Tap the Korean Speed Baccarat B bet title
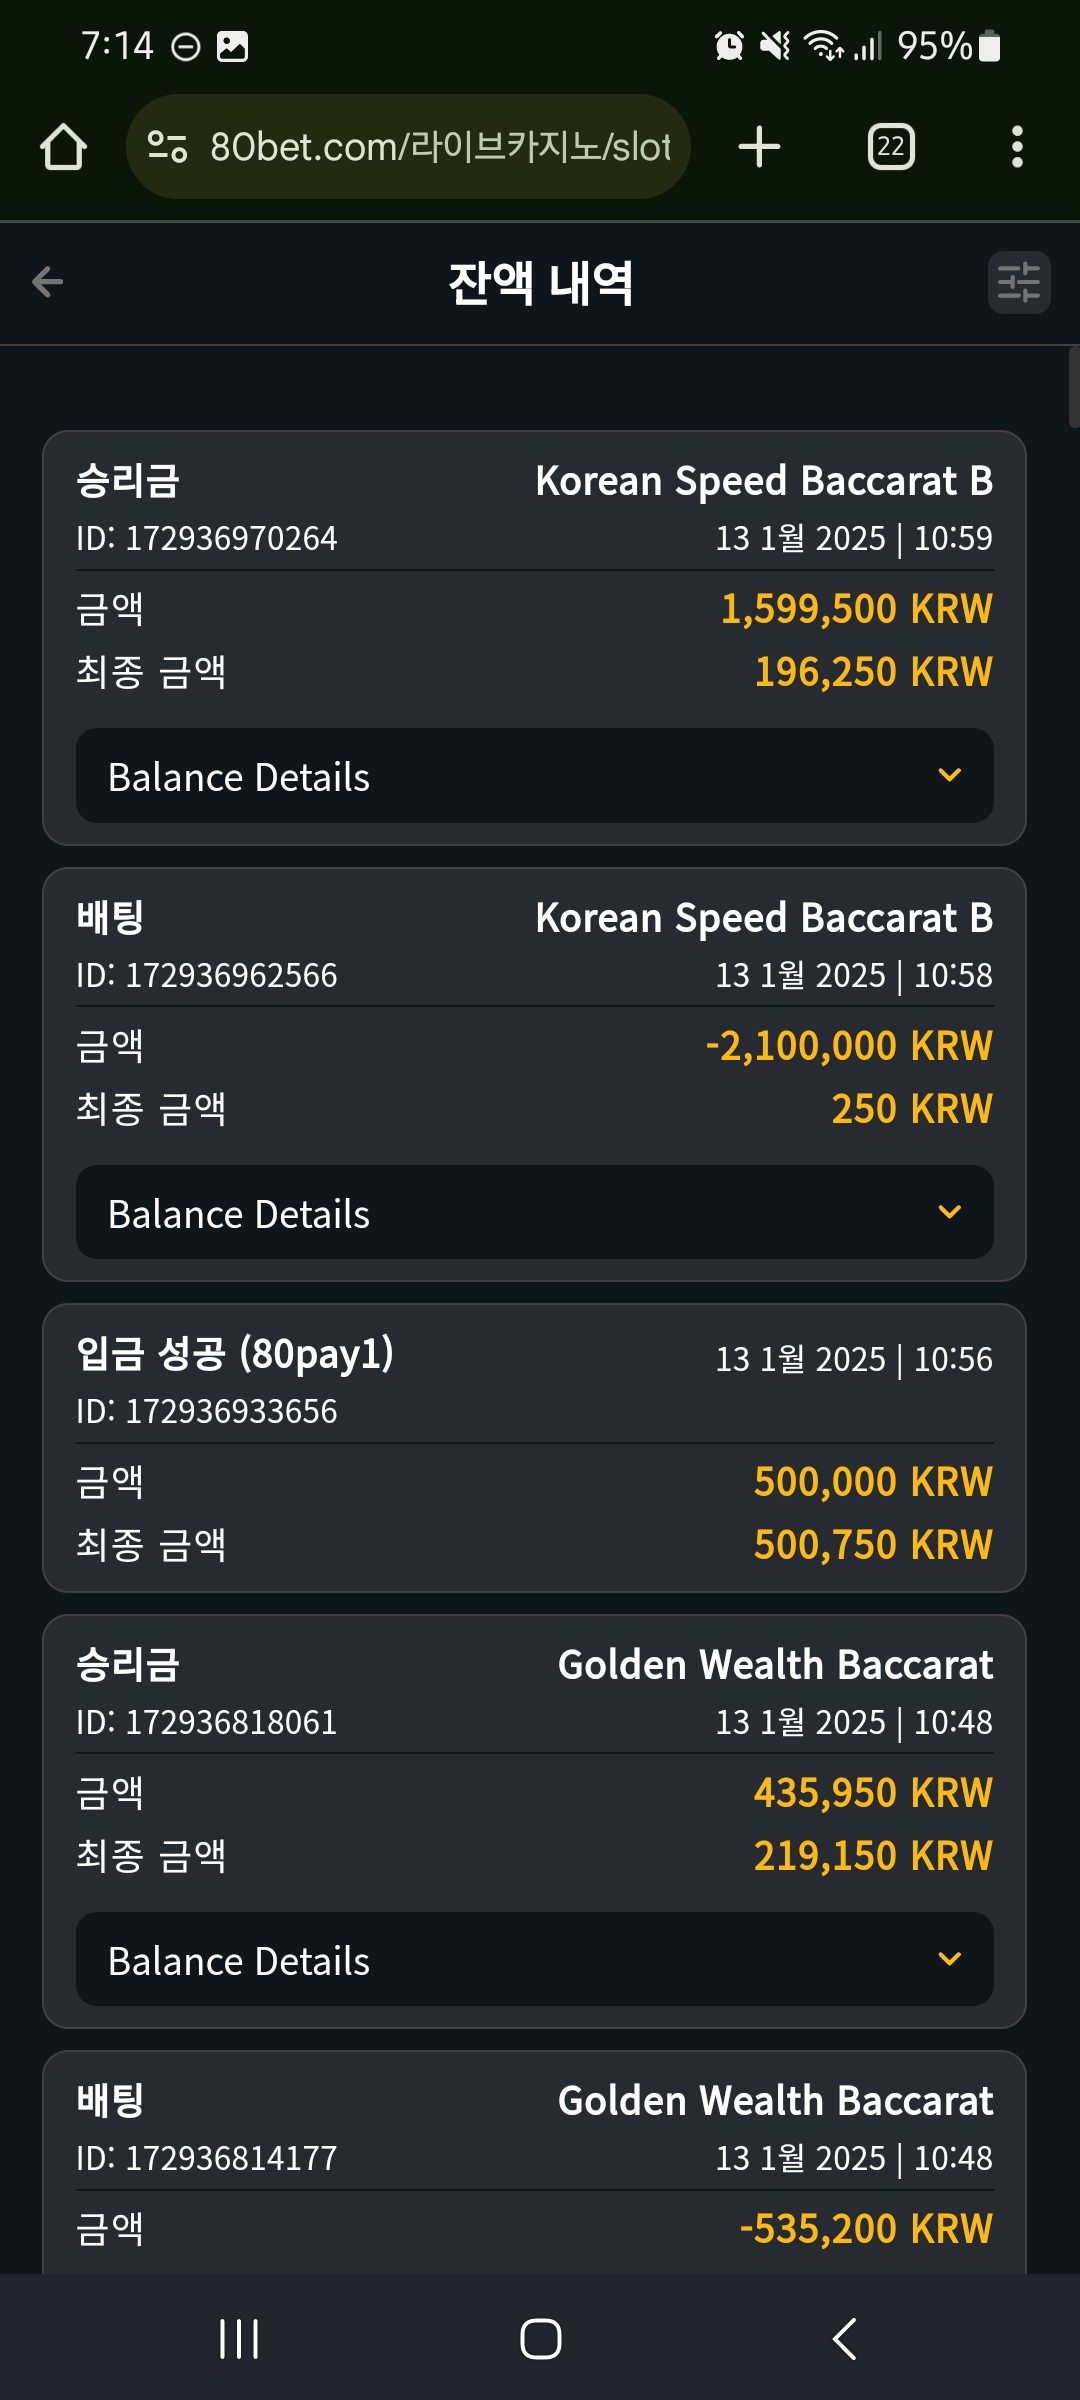The image size is (1080, 2400). tap(764, 919)
